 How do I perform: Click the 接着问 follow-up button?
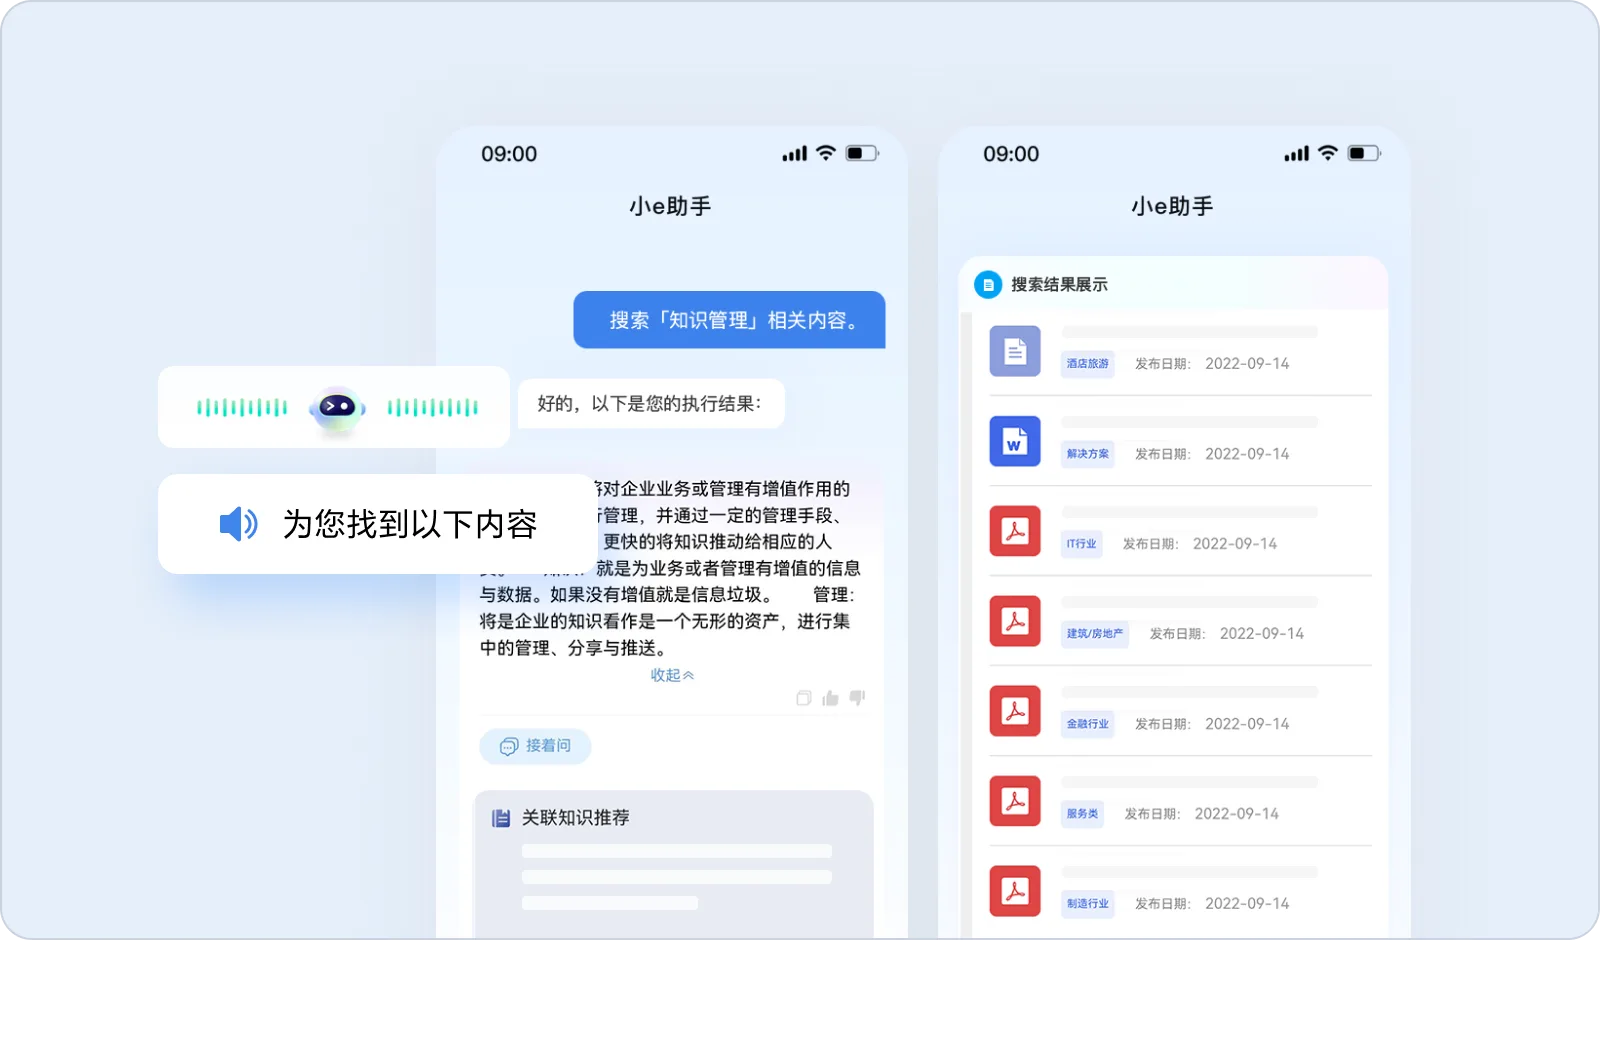coord(535,746)
